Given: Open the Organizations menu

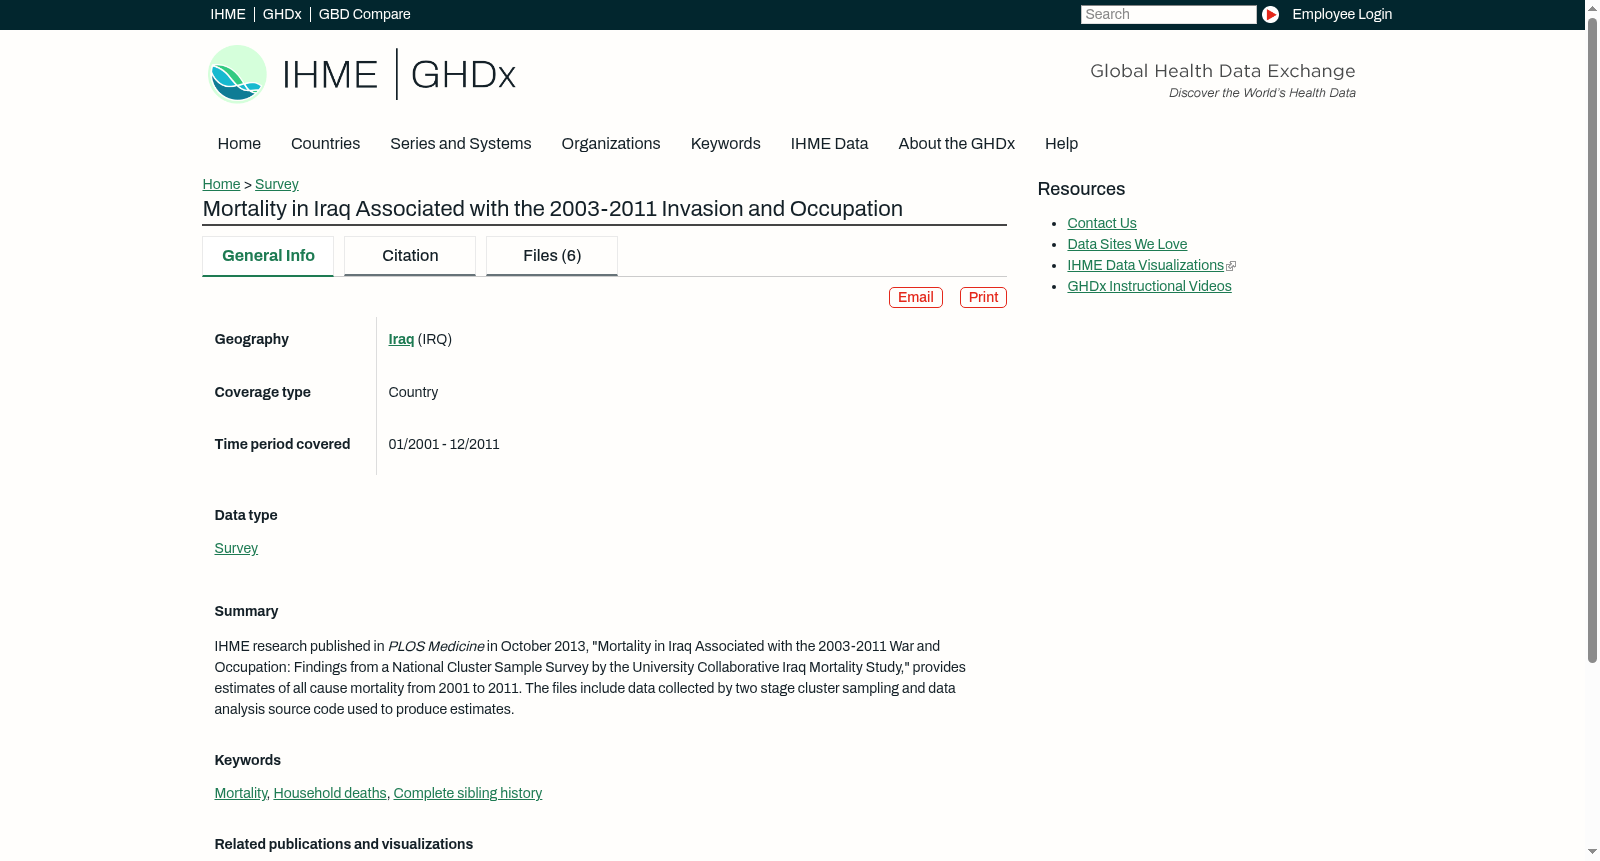Looking at the screenshot, I should [x=611, y=144].
